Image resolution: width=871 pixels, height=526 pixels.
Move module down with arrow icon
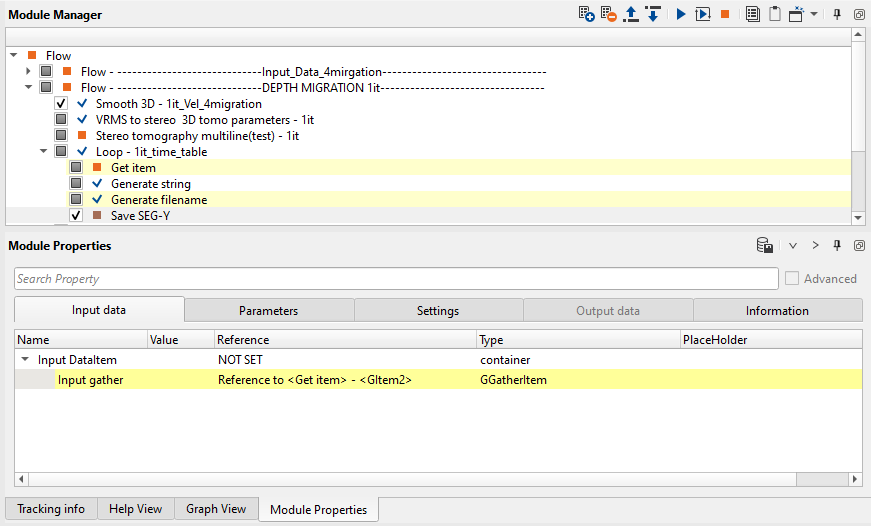pyautogui.click(x=652, y=14)
